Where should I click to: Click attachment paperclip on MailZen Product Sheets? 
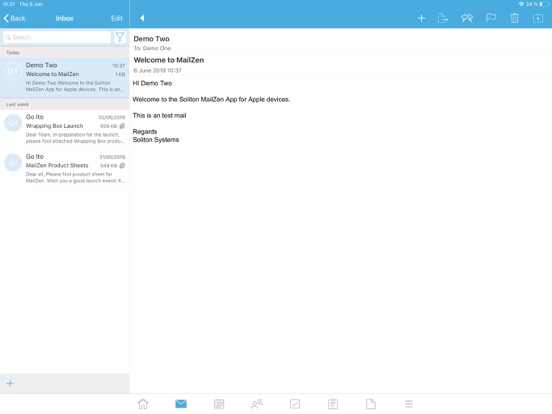[122, 165]
